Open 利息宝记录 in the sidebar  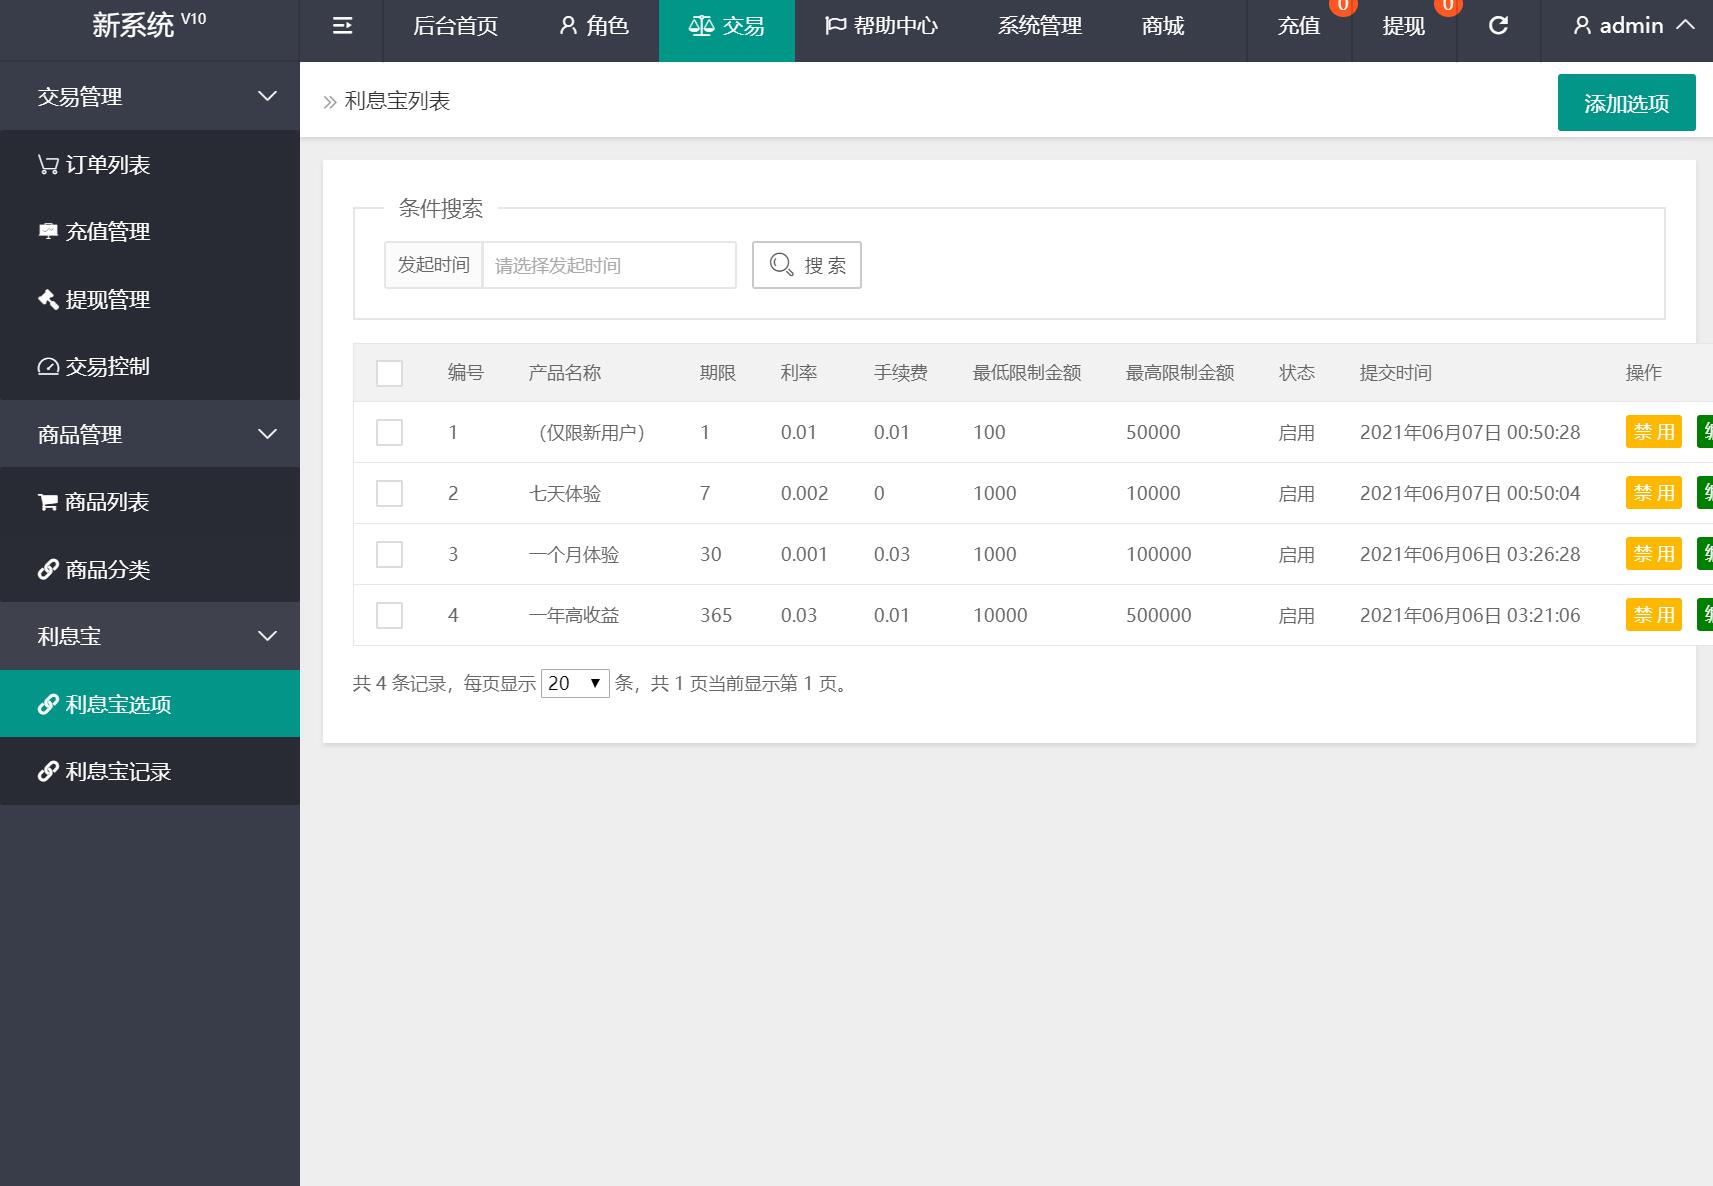[150, 771]
